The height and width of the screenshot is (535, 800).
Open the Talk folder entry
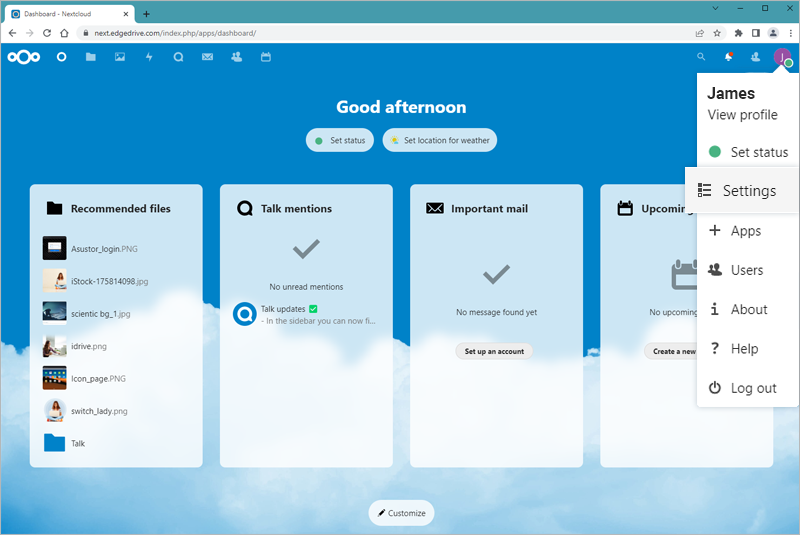[116, 443]
